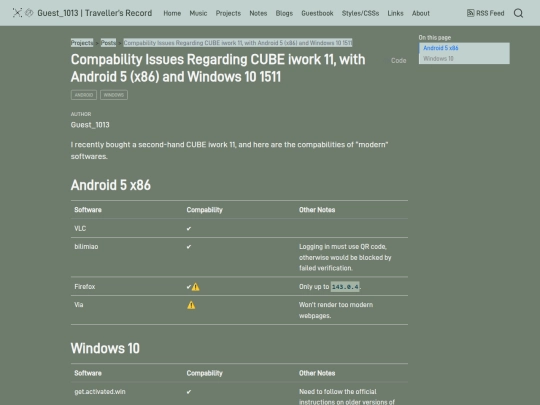Click the Projects breadcrumb link
Screen dimensions: 540x405
(82, 43)
